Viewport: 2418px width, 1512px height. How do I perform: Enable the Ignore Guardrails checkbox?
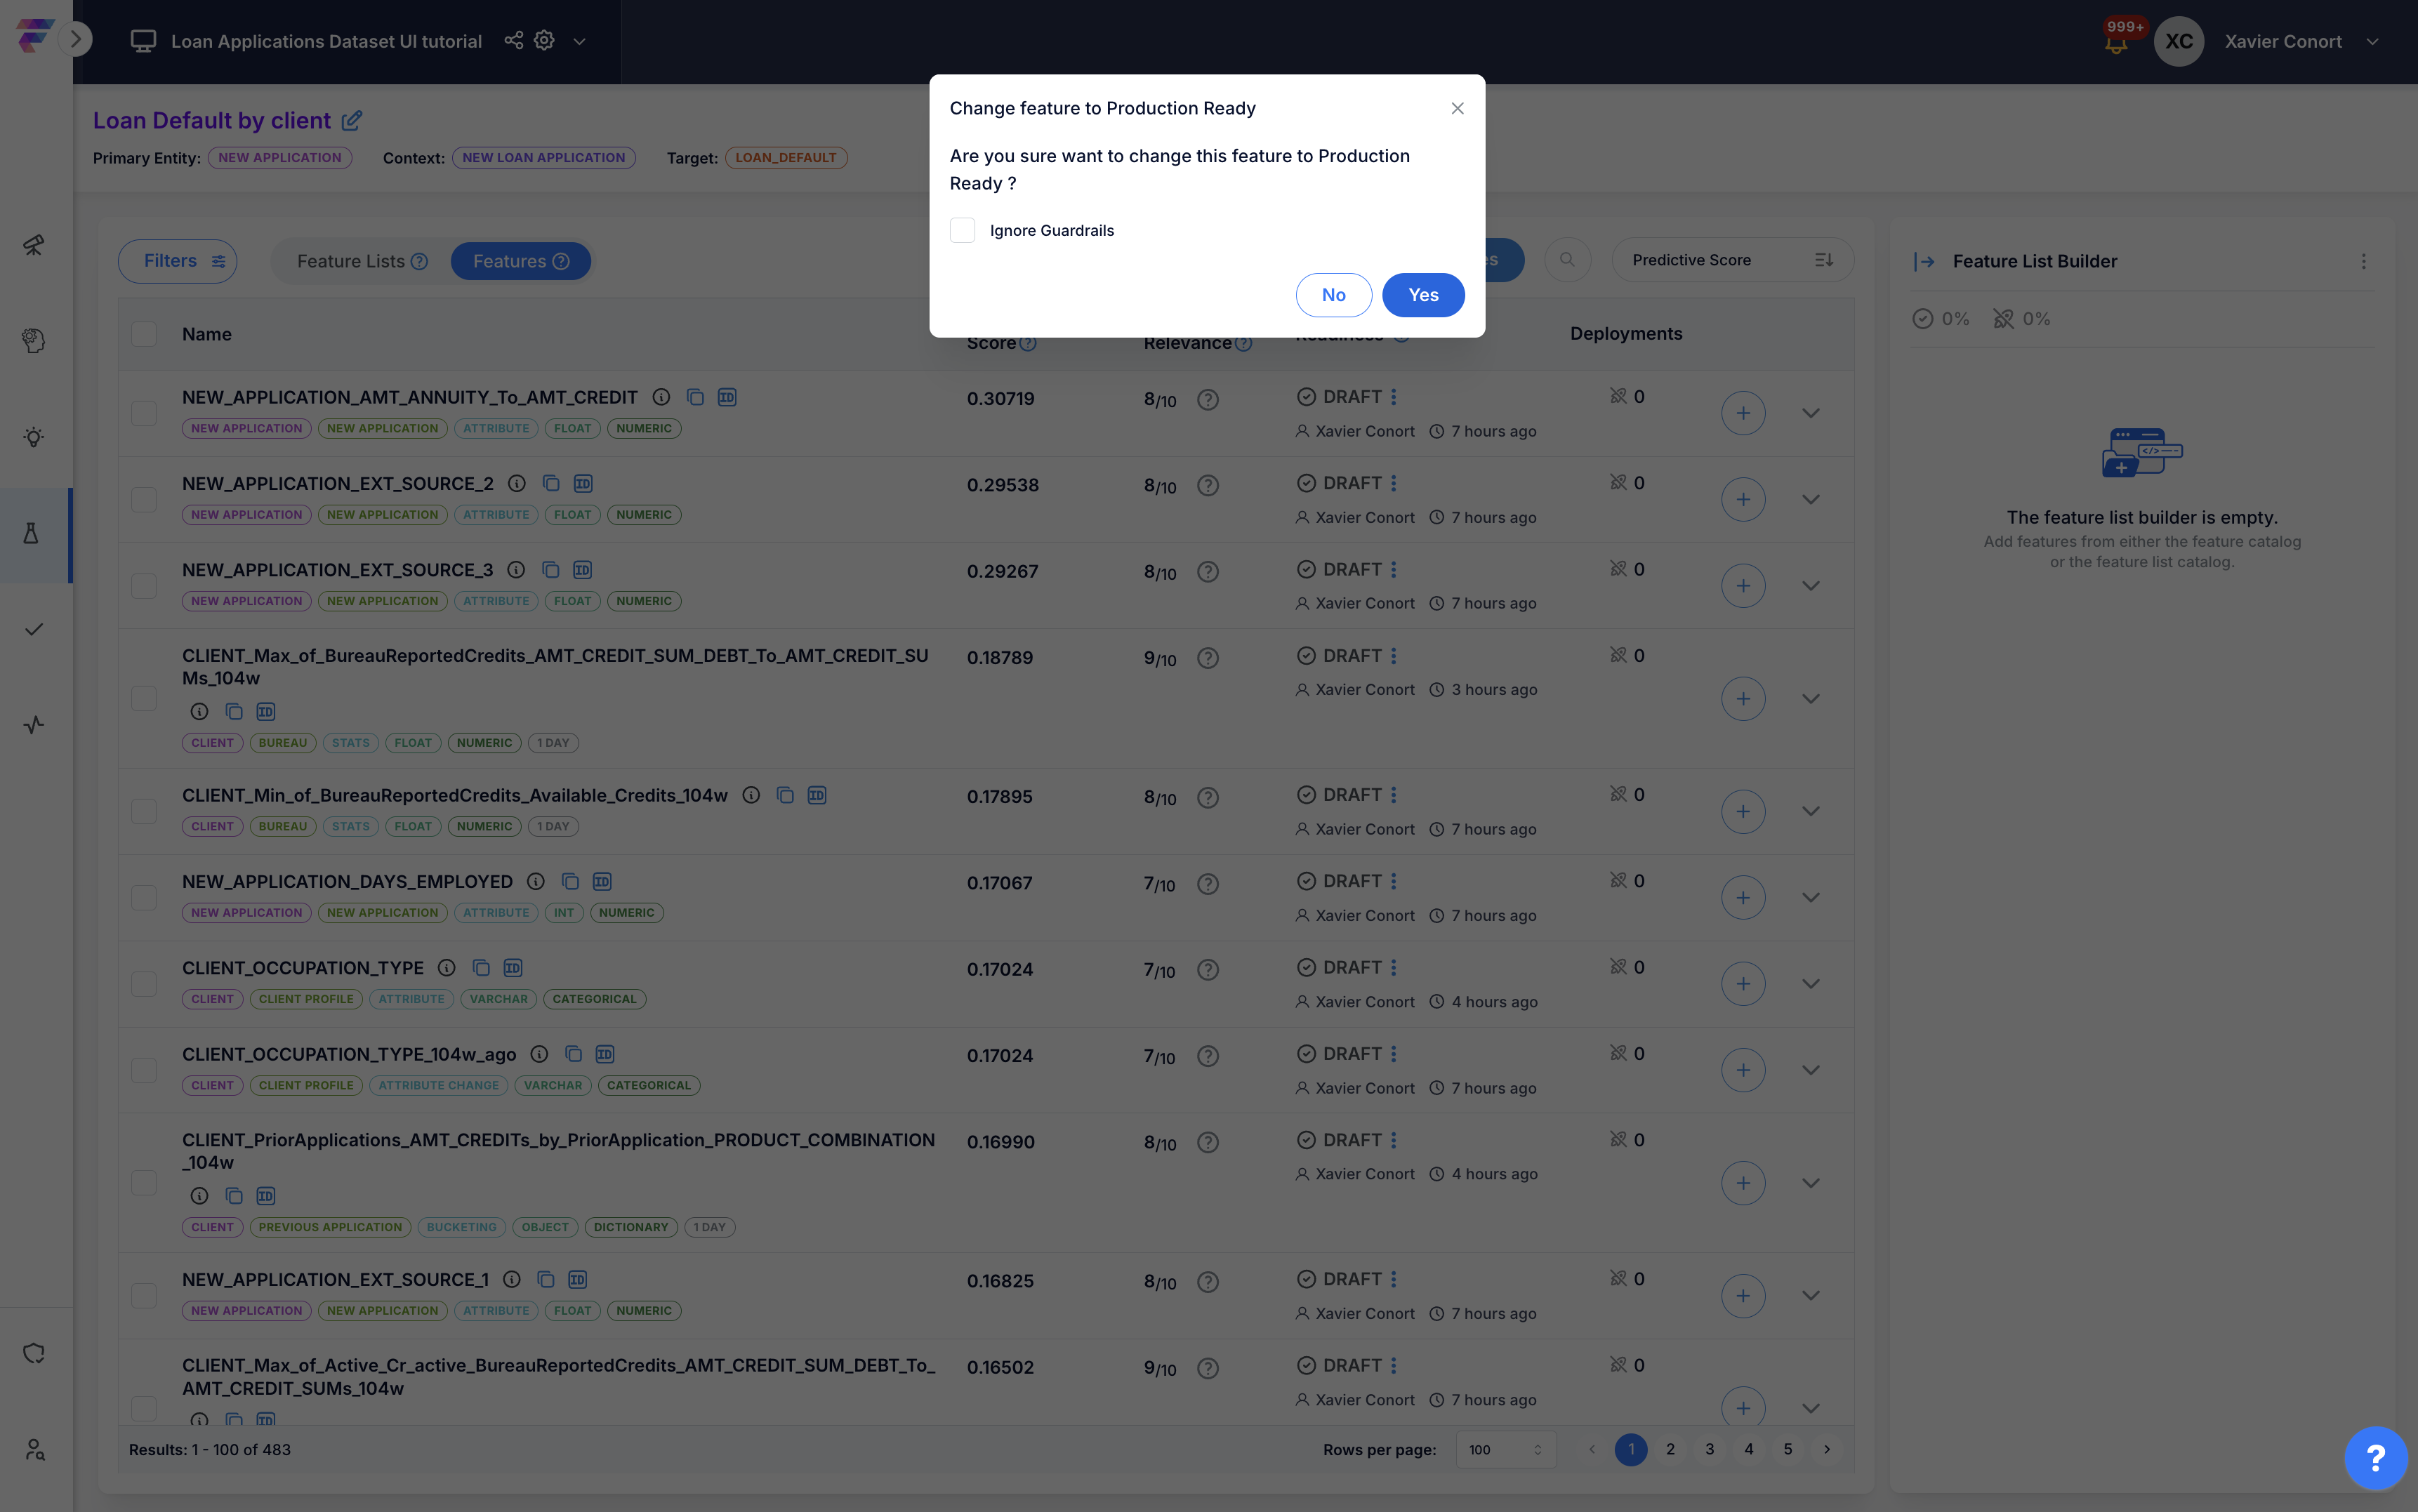click(962, 230)
